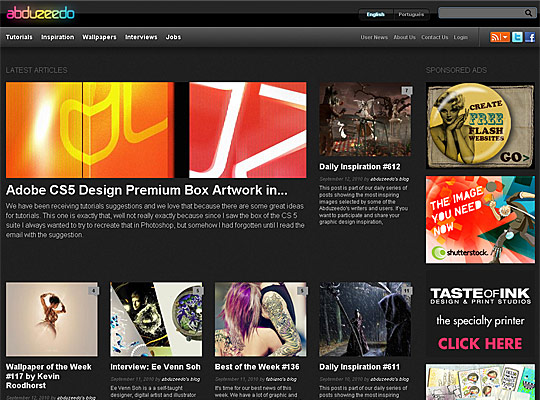540x400 pixels.
Task: Click comment count badge on Ee Venn Soh interview
Action: (x=198, y=291)
